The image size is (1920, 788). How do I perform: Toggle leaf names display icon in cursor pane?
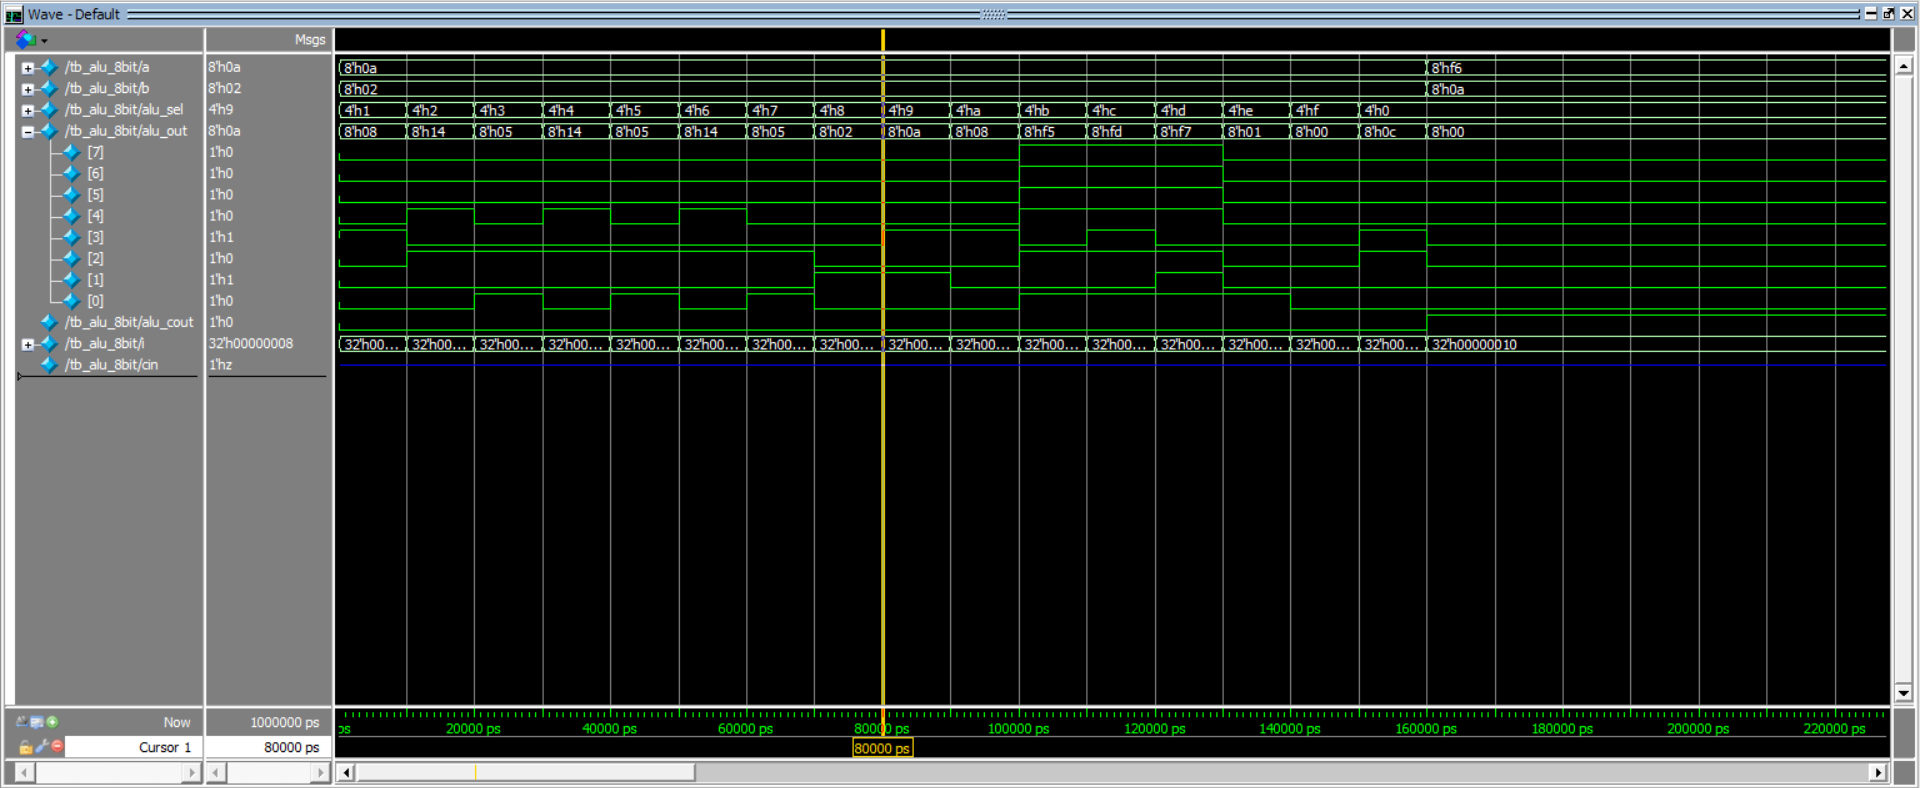[22, 722]
